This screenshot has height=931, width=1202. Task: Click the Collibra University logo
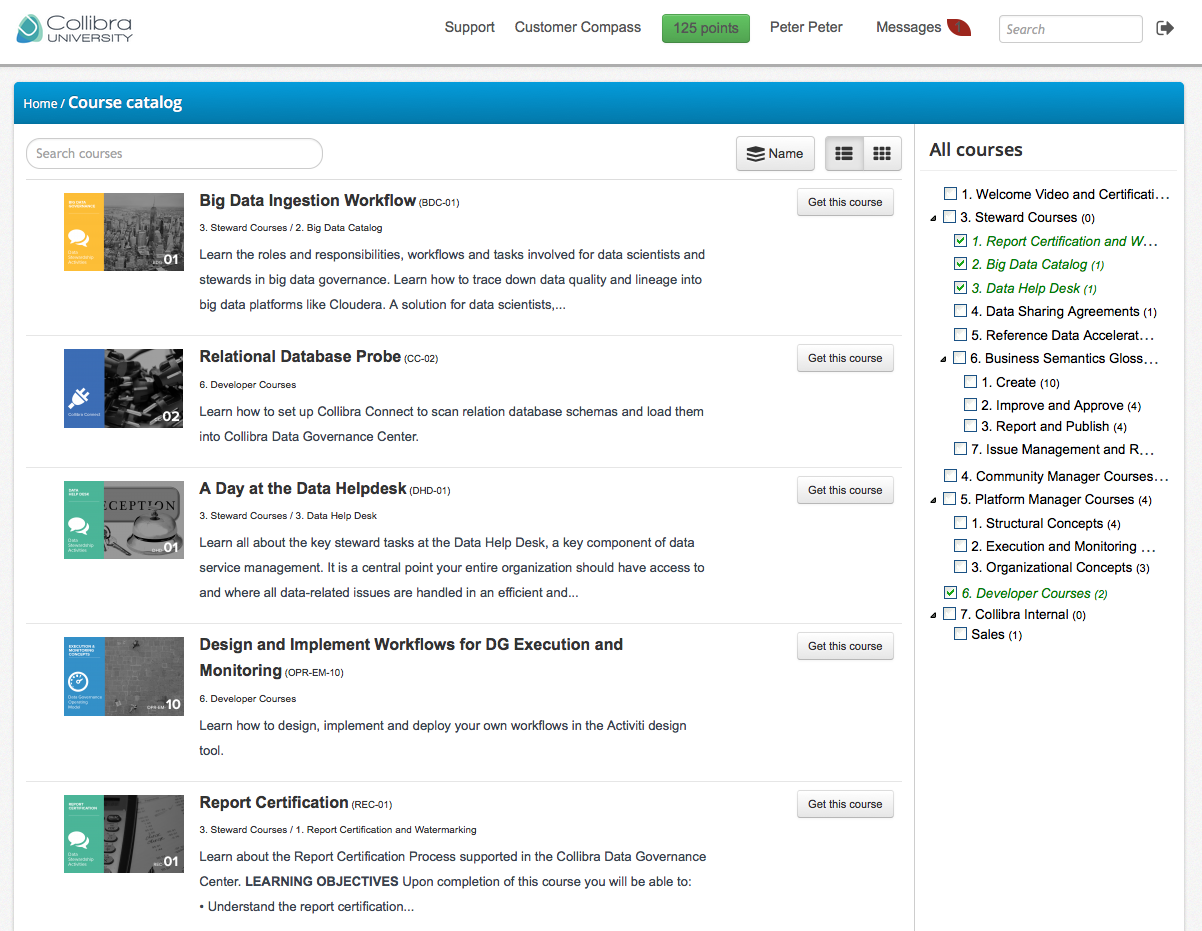[74, 28]
